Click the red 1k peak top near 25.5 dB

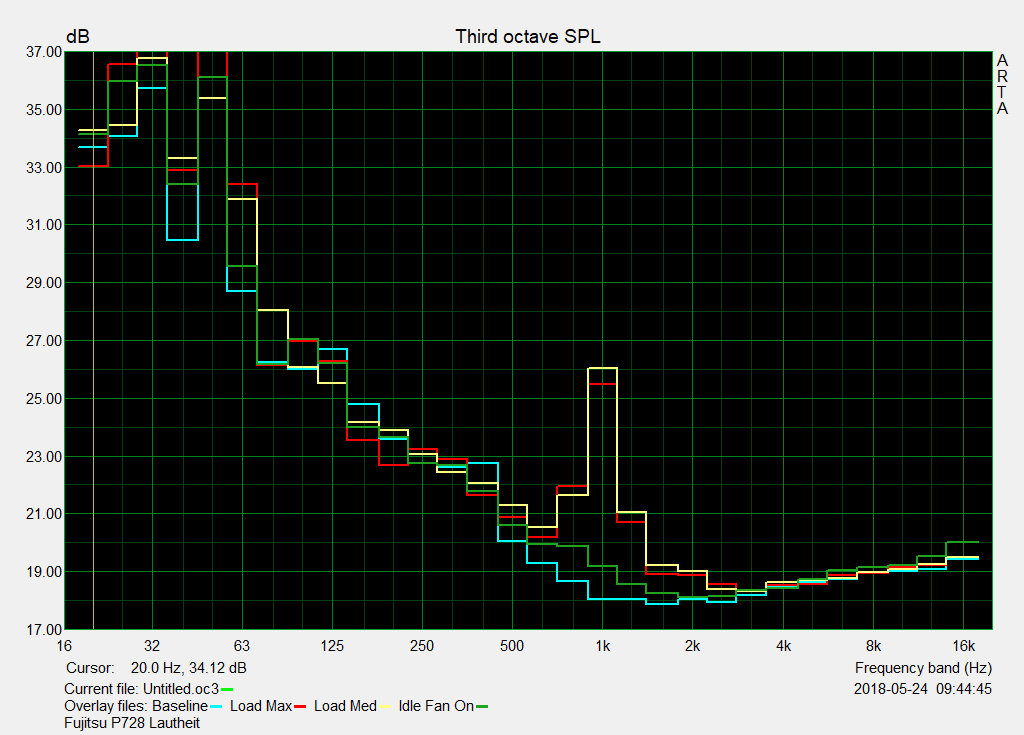603,384
